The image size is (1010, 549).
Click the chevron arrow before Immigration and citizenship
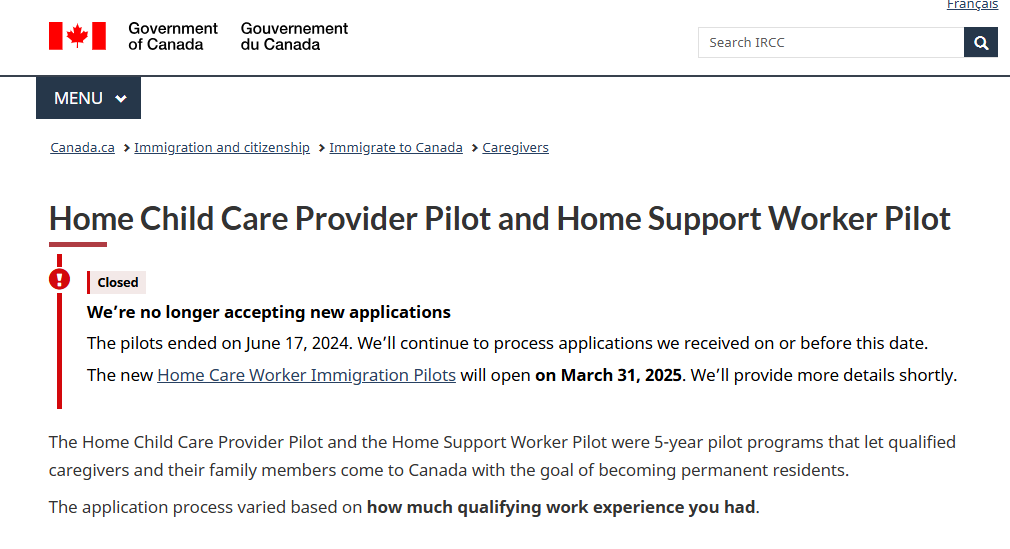pyautogui.click(x=127, y=148)
